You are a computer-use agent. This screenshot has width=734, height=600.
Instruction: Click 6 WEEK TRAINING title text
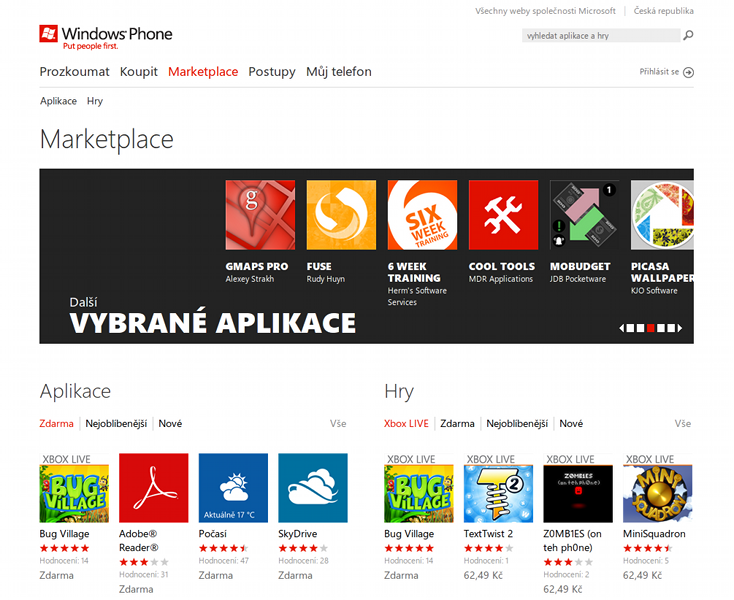pyautogui.click(x=414, y=272)
